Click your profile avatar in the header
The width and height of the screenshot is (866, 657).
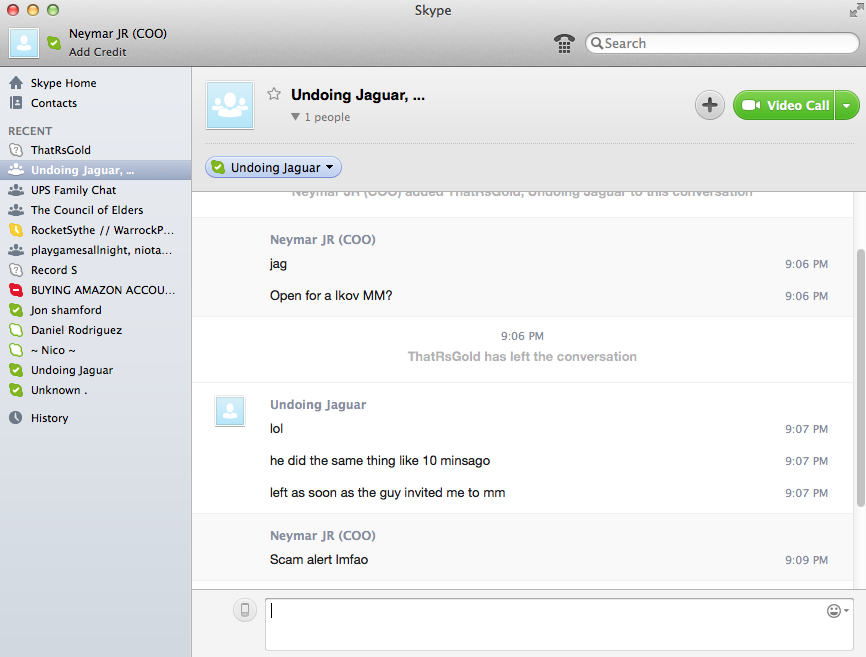[24, 43]
